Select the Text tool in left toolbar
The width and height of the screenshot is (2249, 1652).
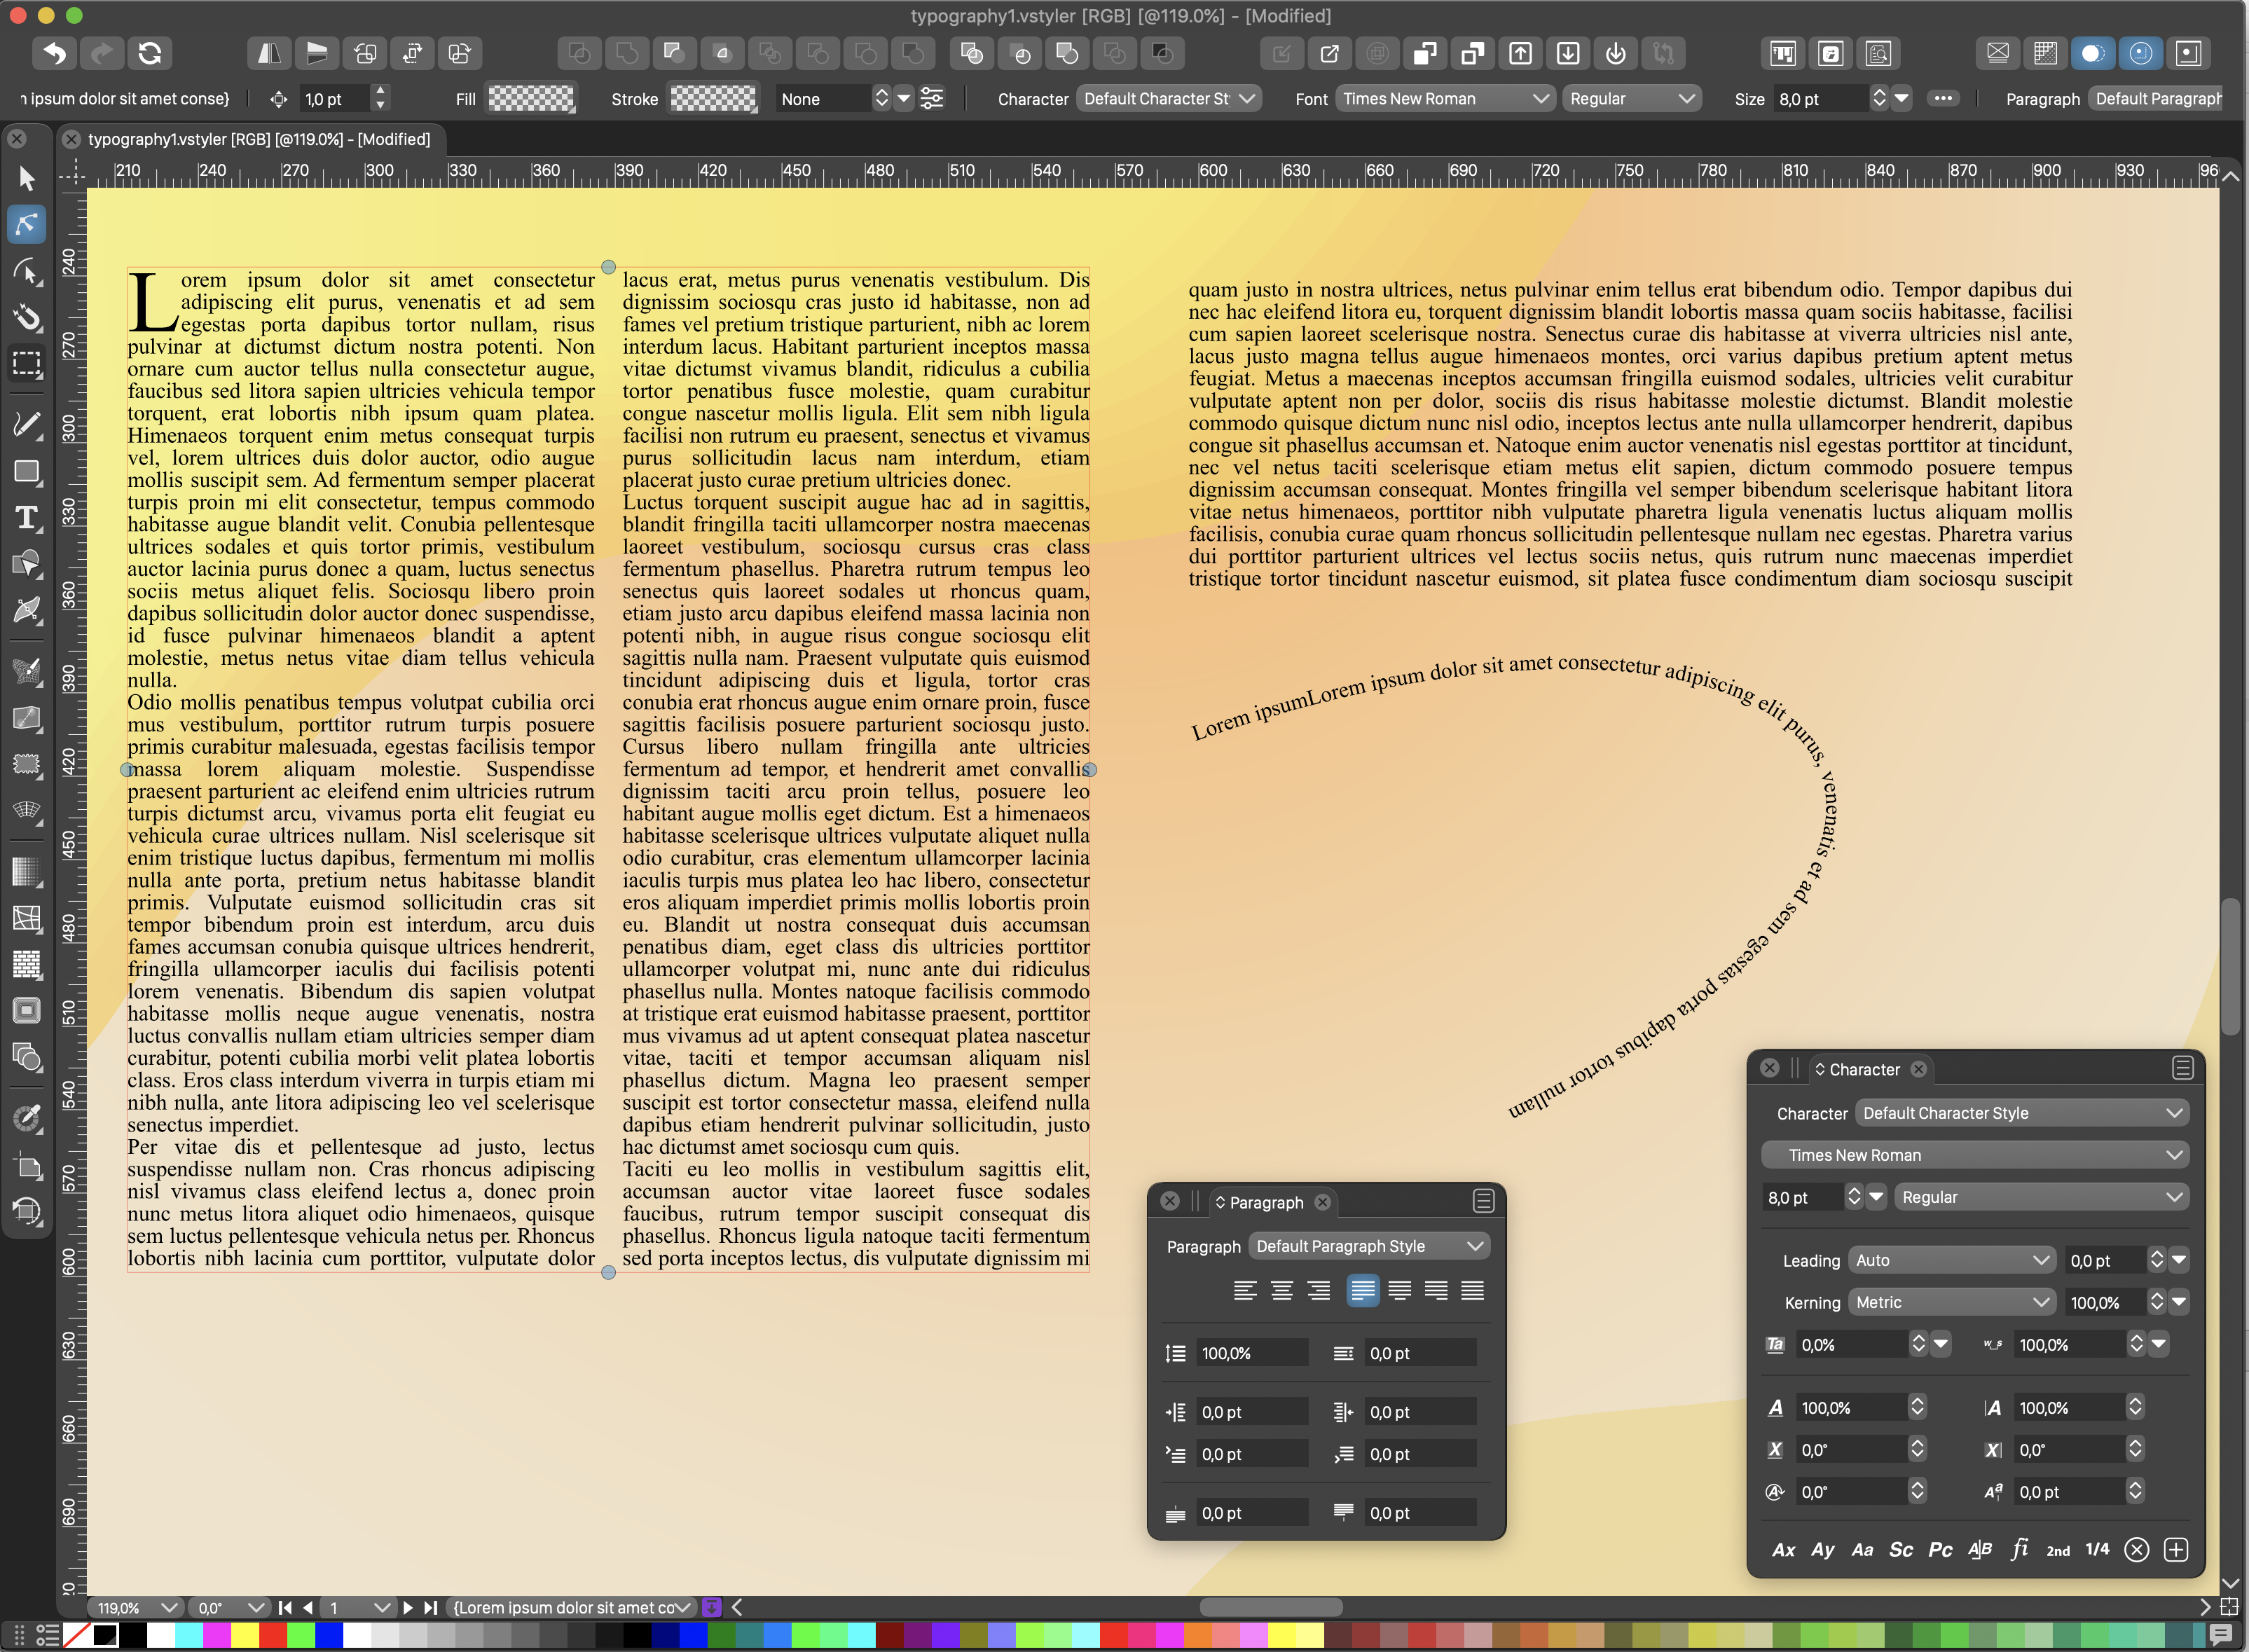(x=27, y=518)
